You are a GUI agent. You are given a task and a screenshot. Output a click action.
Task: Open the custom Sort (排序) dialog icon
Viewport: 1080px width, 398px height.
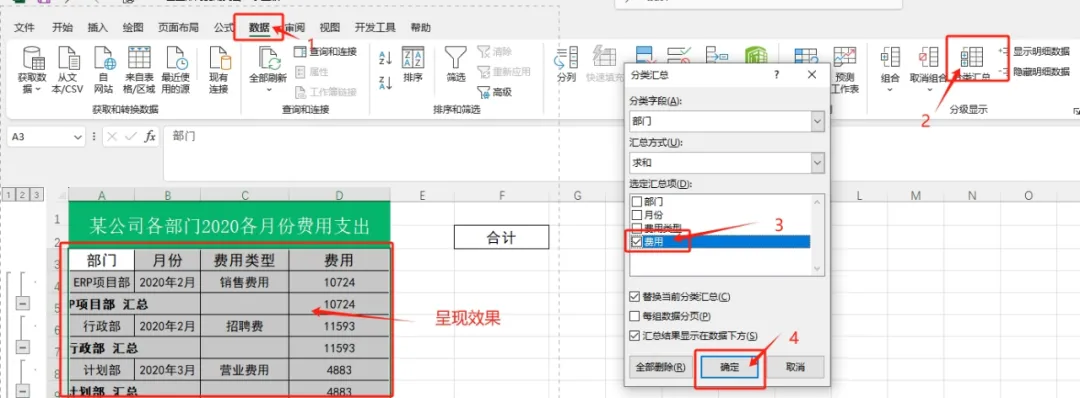(413, 57)
